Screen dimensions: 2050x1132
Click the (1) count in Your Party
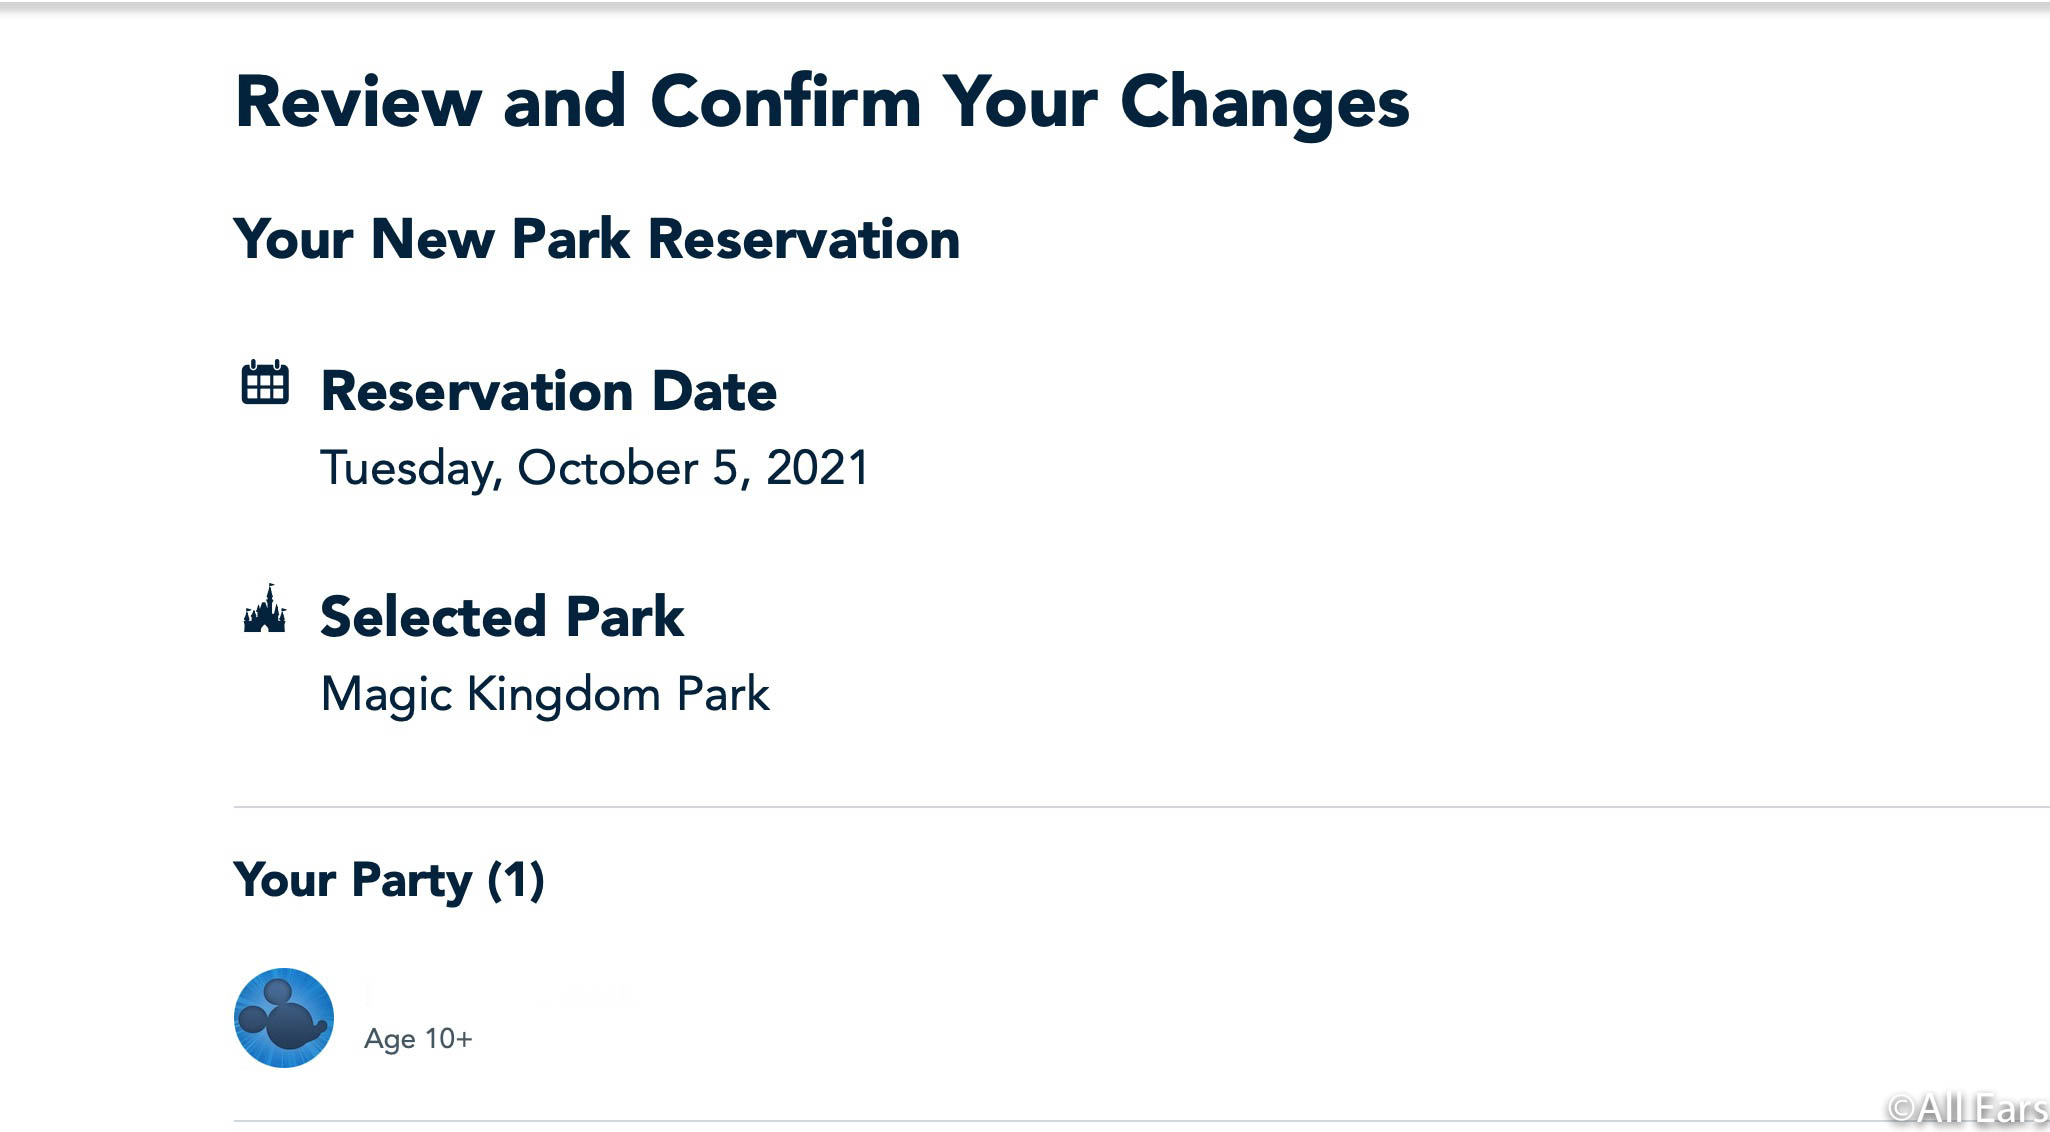pyautogui.click(x=516, y=881)
